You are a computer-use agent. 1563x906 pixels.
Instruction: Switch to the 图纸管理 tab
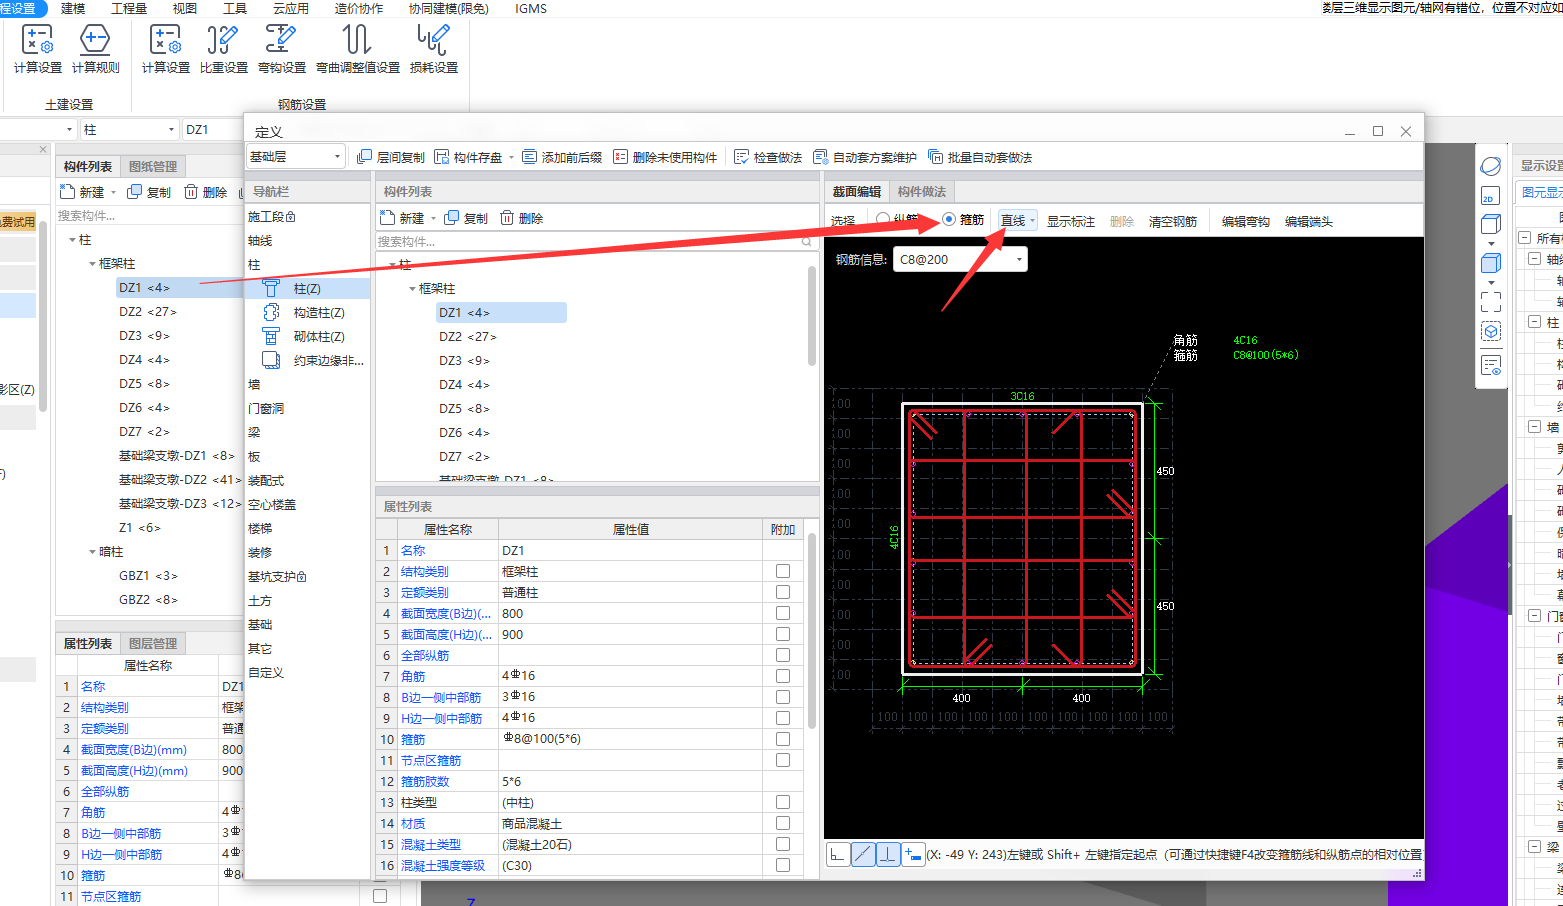(153, 166)
